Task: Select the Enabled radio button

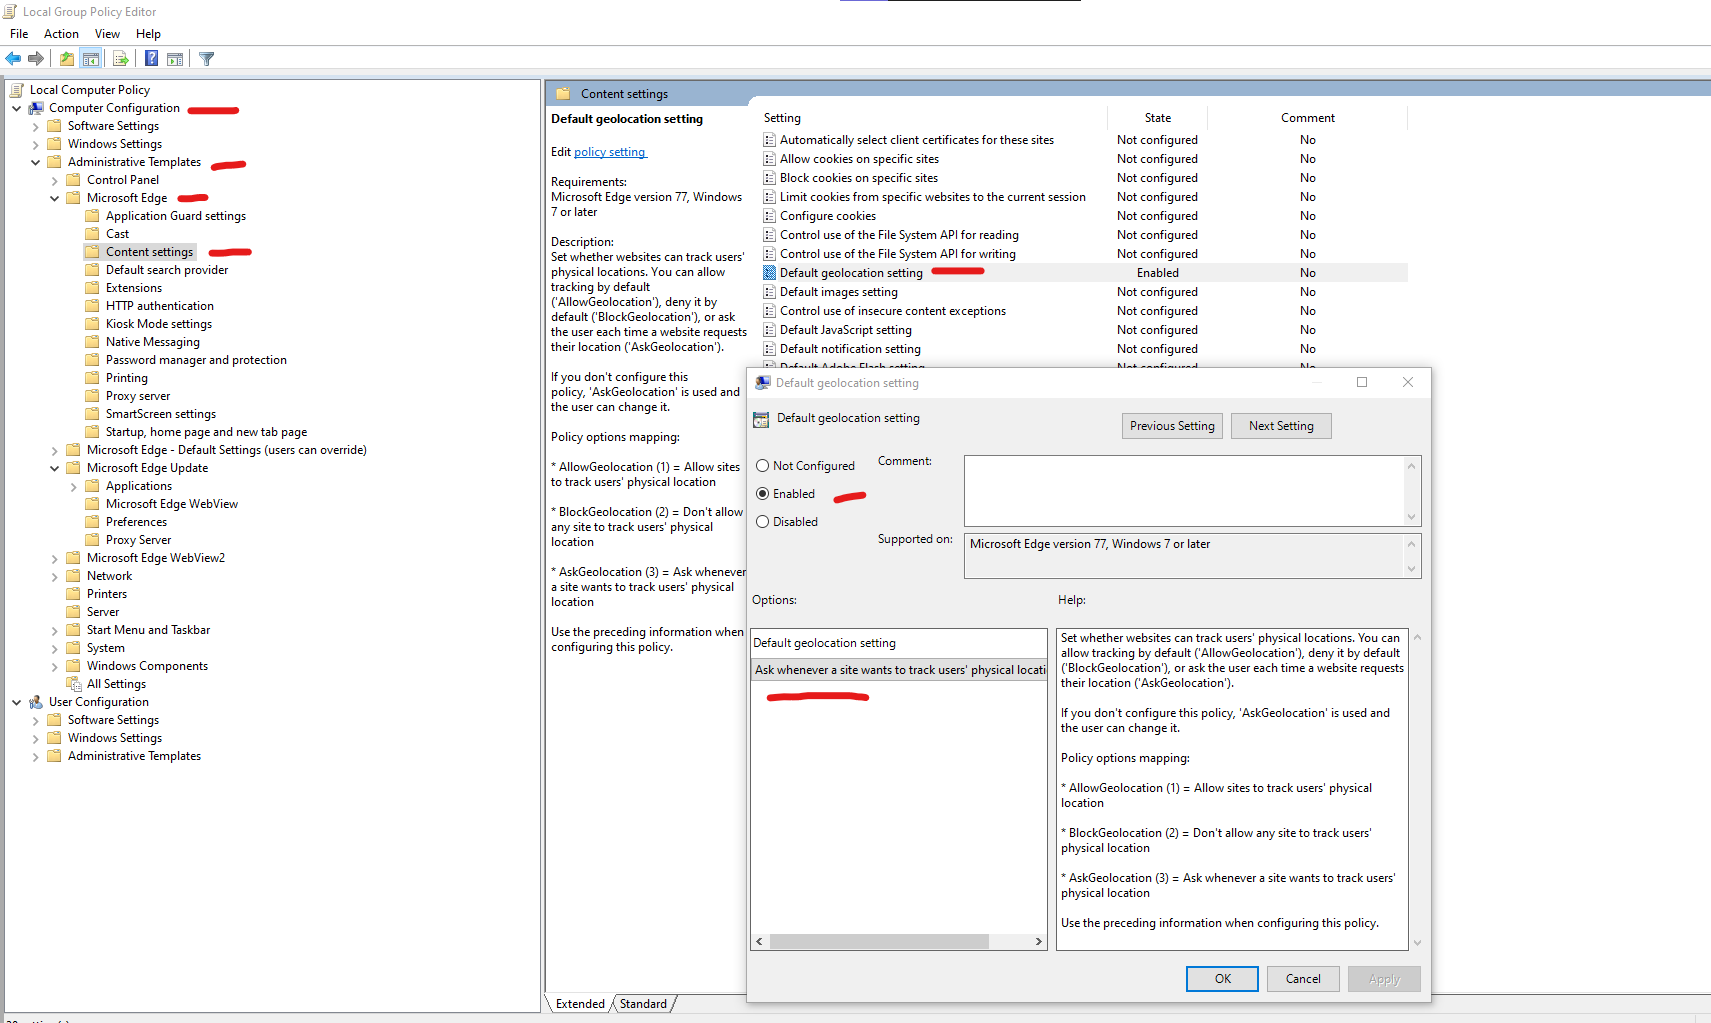Action: pos(762,493)
